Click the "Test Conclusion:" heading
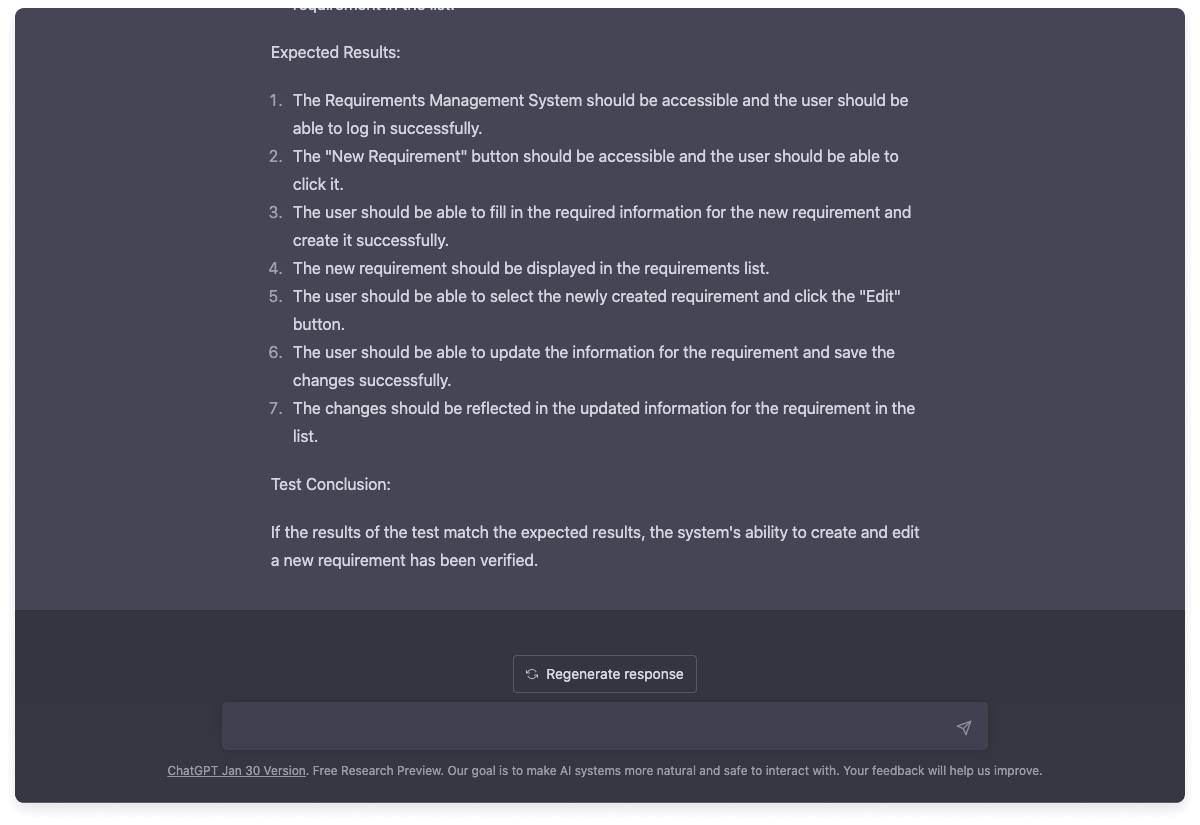The height and width of the screenshot is (825, 1200). (330, 484)
